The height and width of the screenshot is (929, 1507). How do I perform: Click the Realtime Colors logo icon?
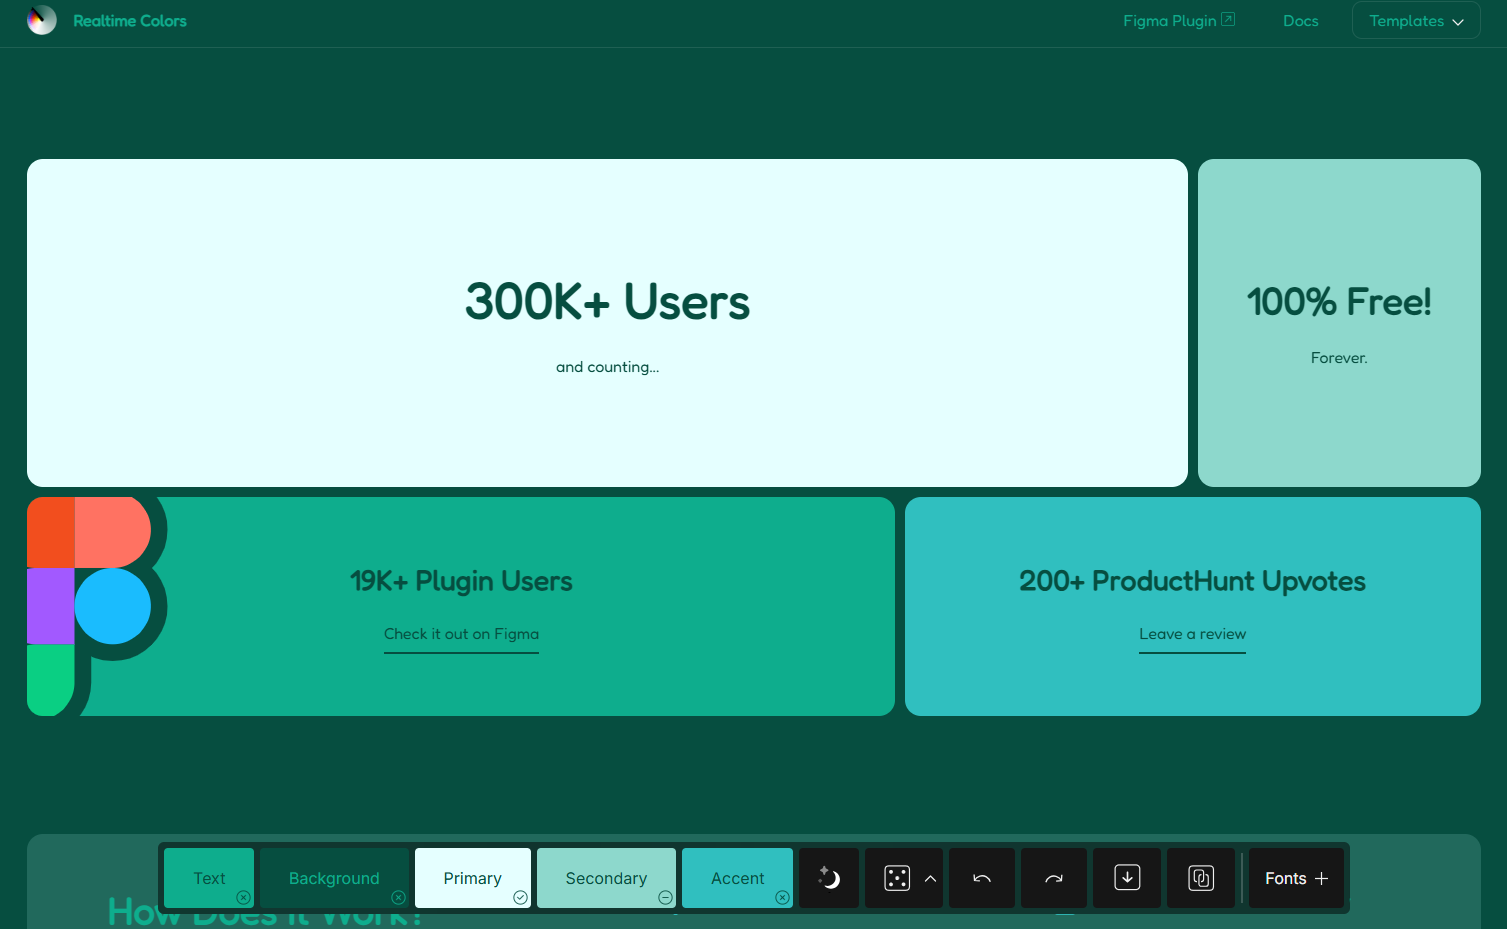click(42, 20)
